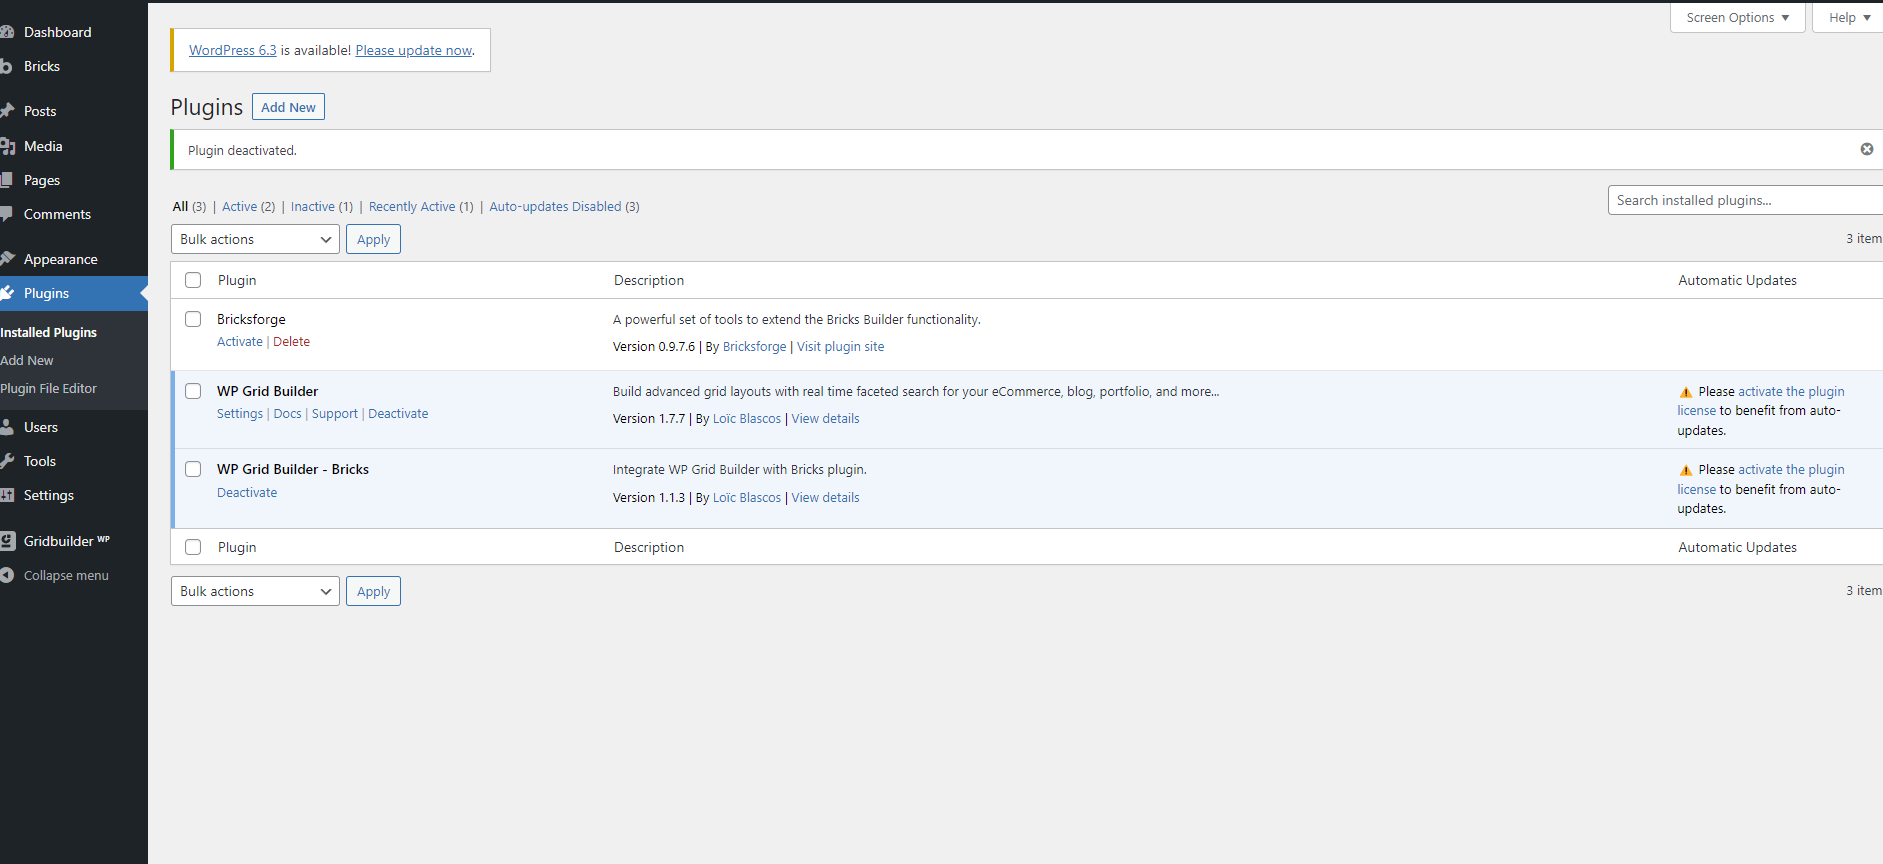This screenshot has width=1883, height=864.
Task: Sort by Plugin column header
Action: coord(237,280)
